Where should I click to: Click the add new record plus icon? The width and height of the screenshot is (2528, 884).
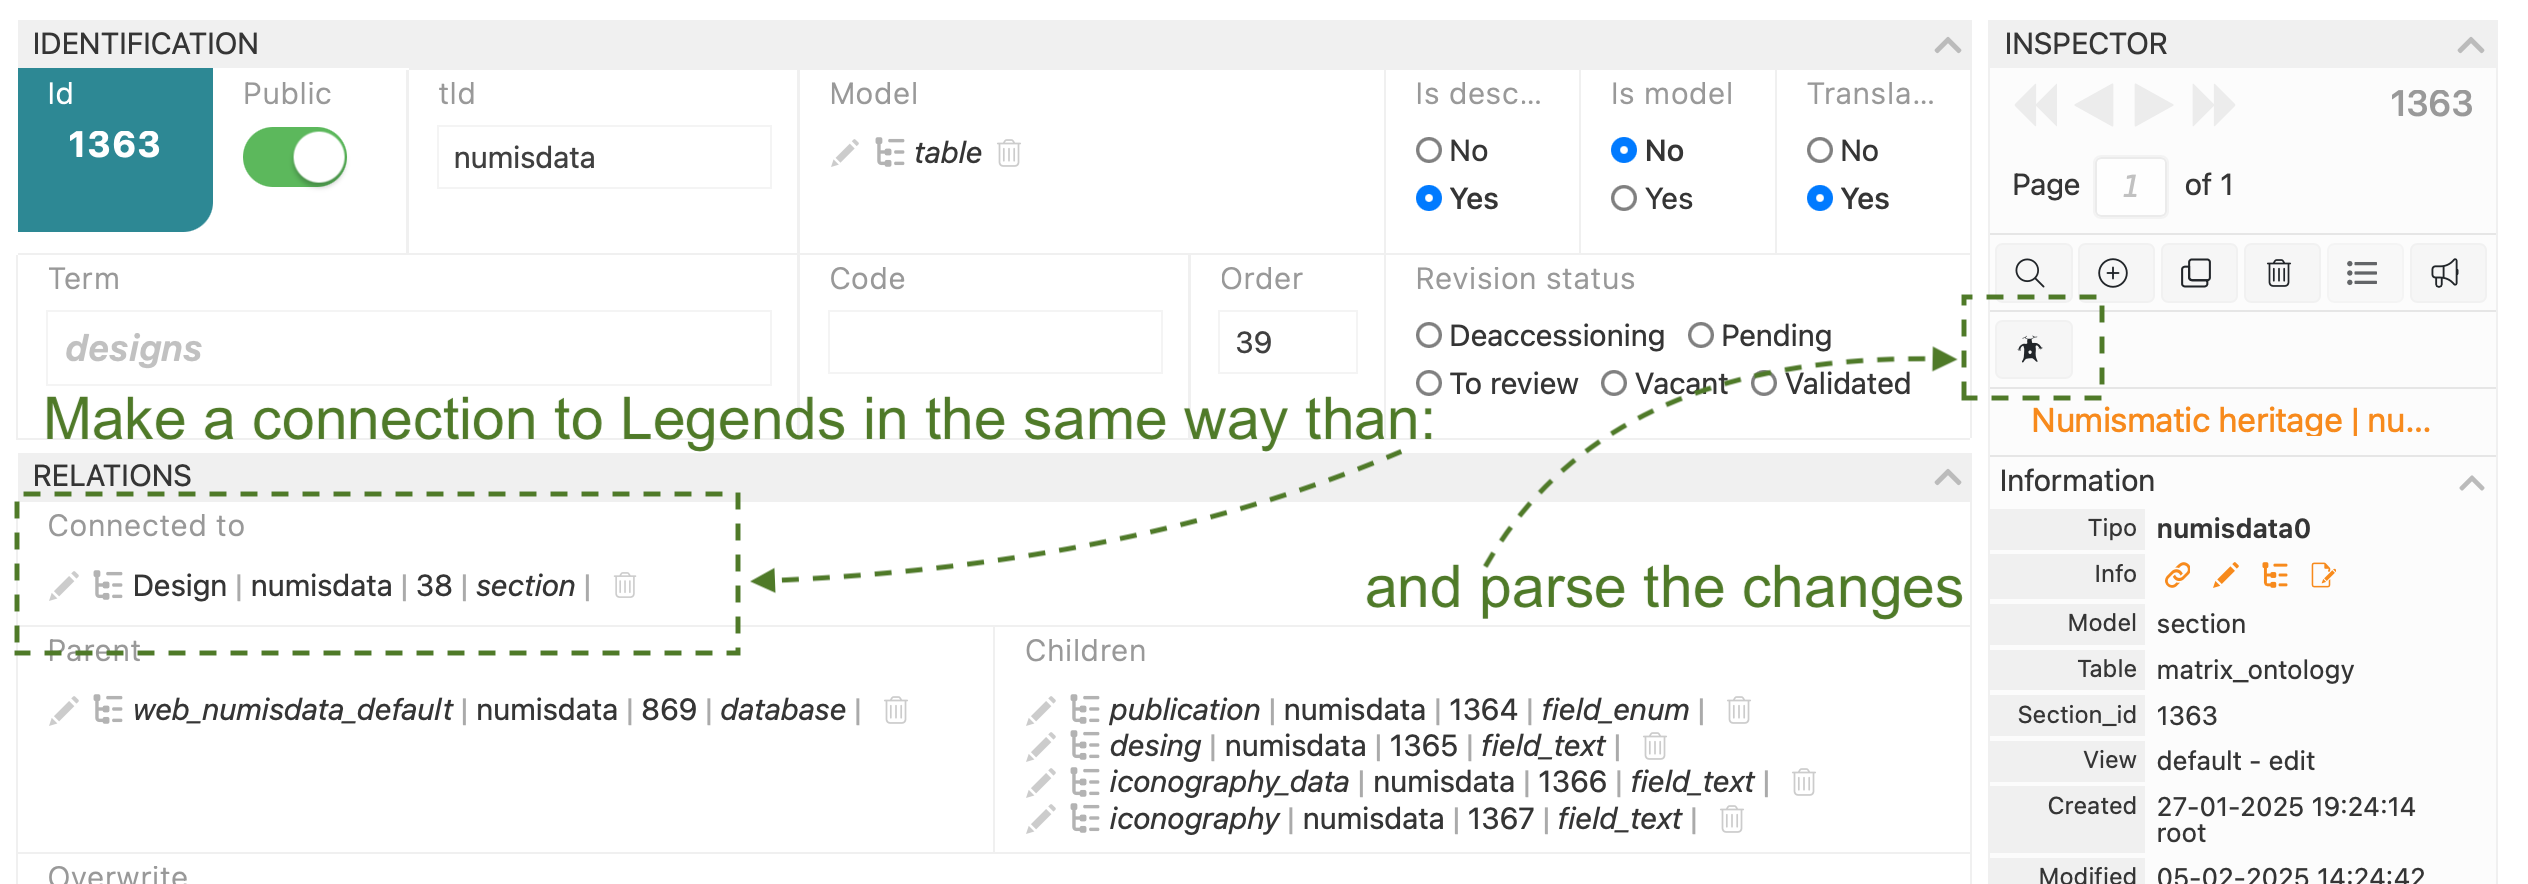(2112, 273)
